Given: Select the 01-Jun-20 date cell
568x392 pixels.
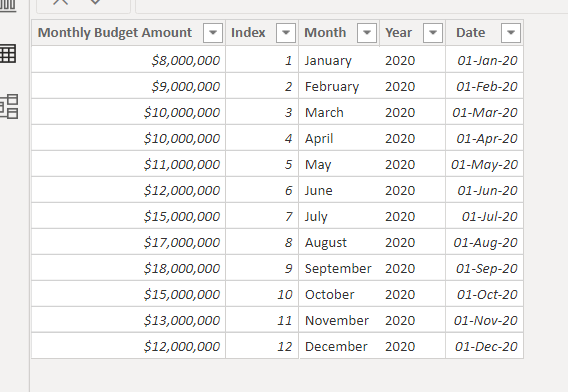Looking at the screenshot, I should [484, 190].
